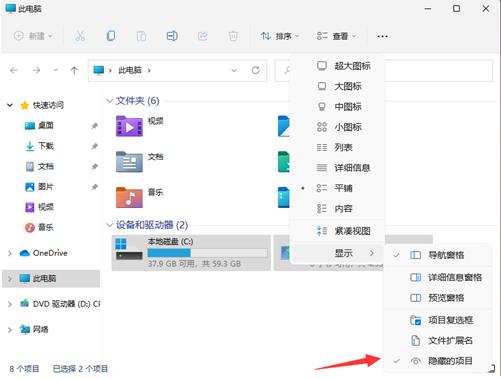Click the Paste clipboard icon
Viewport: 501px width, 379px height.
point(141,36)
